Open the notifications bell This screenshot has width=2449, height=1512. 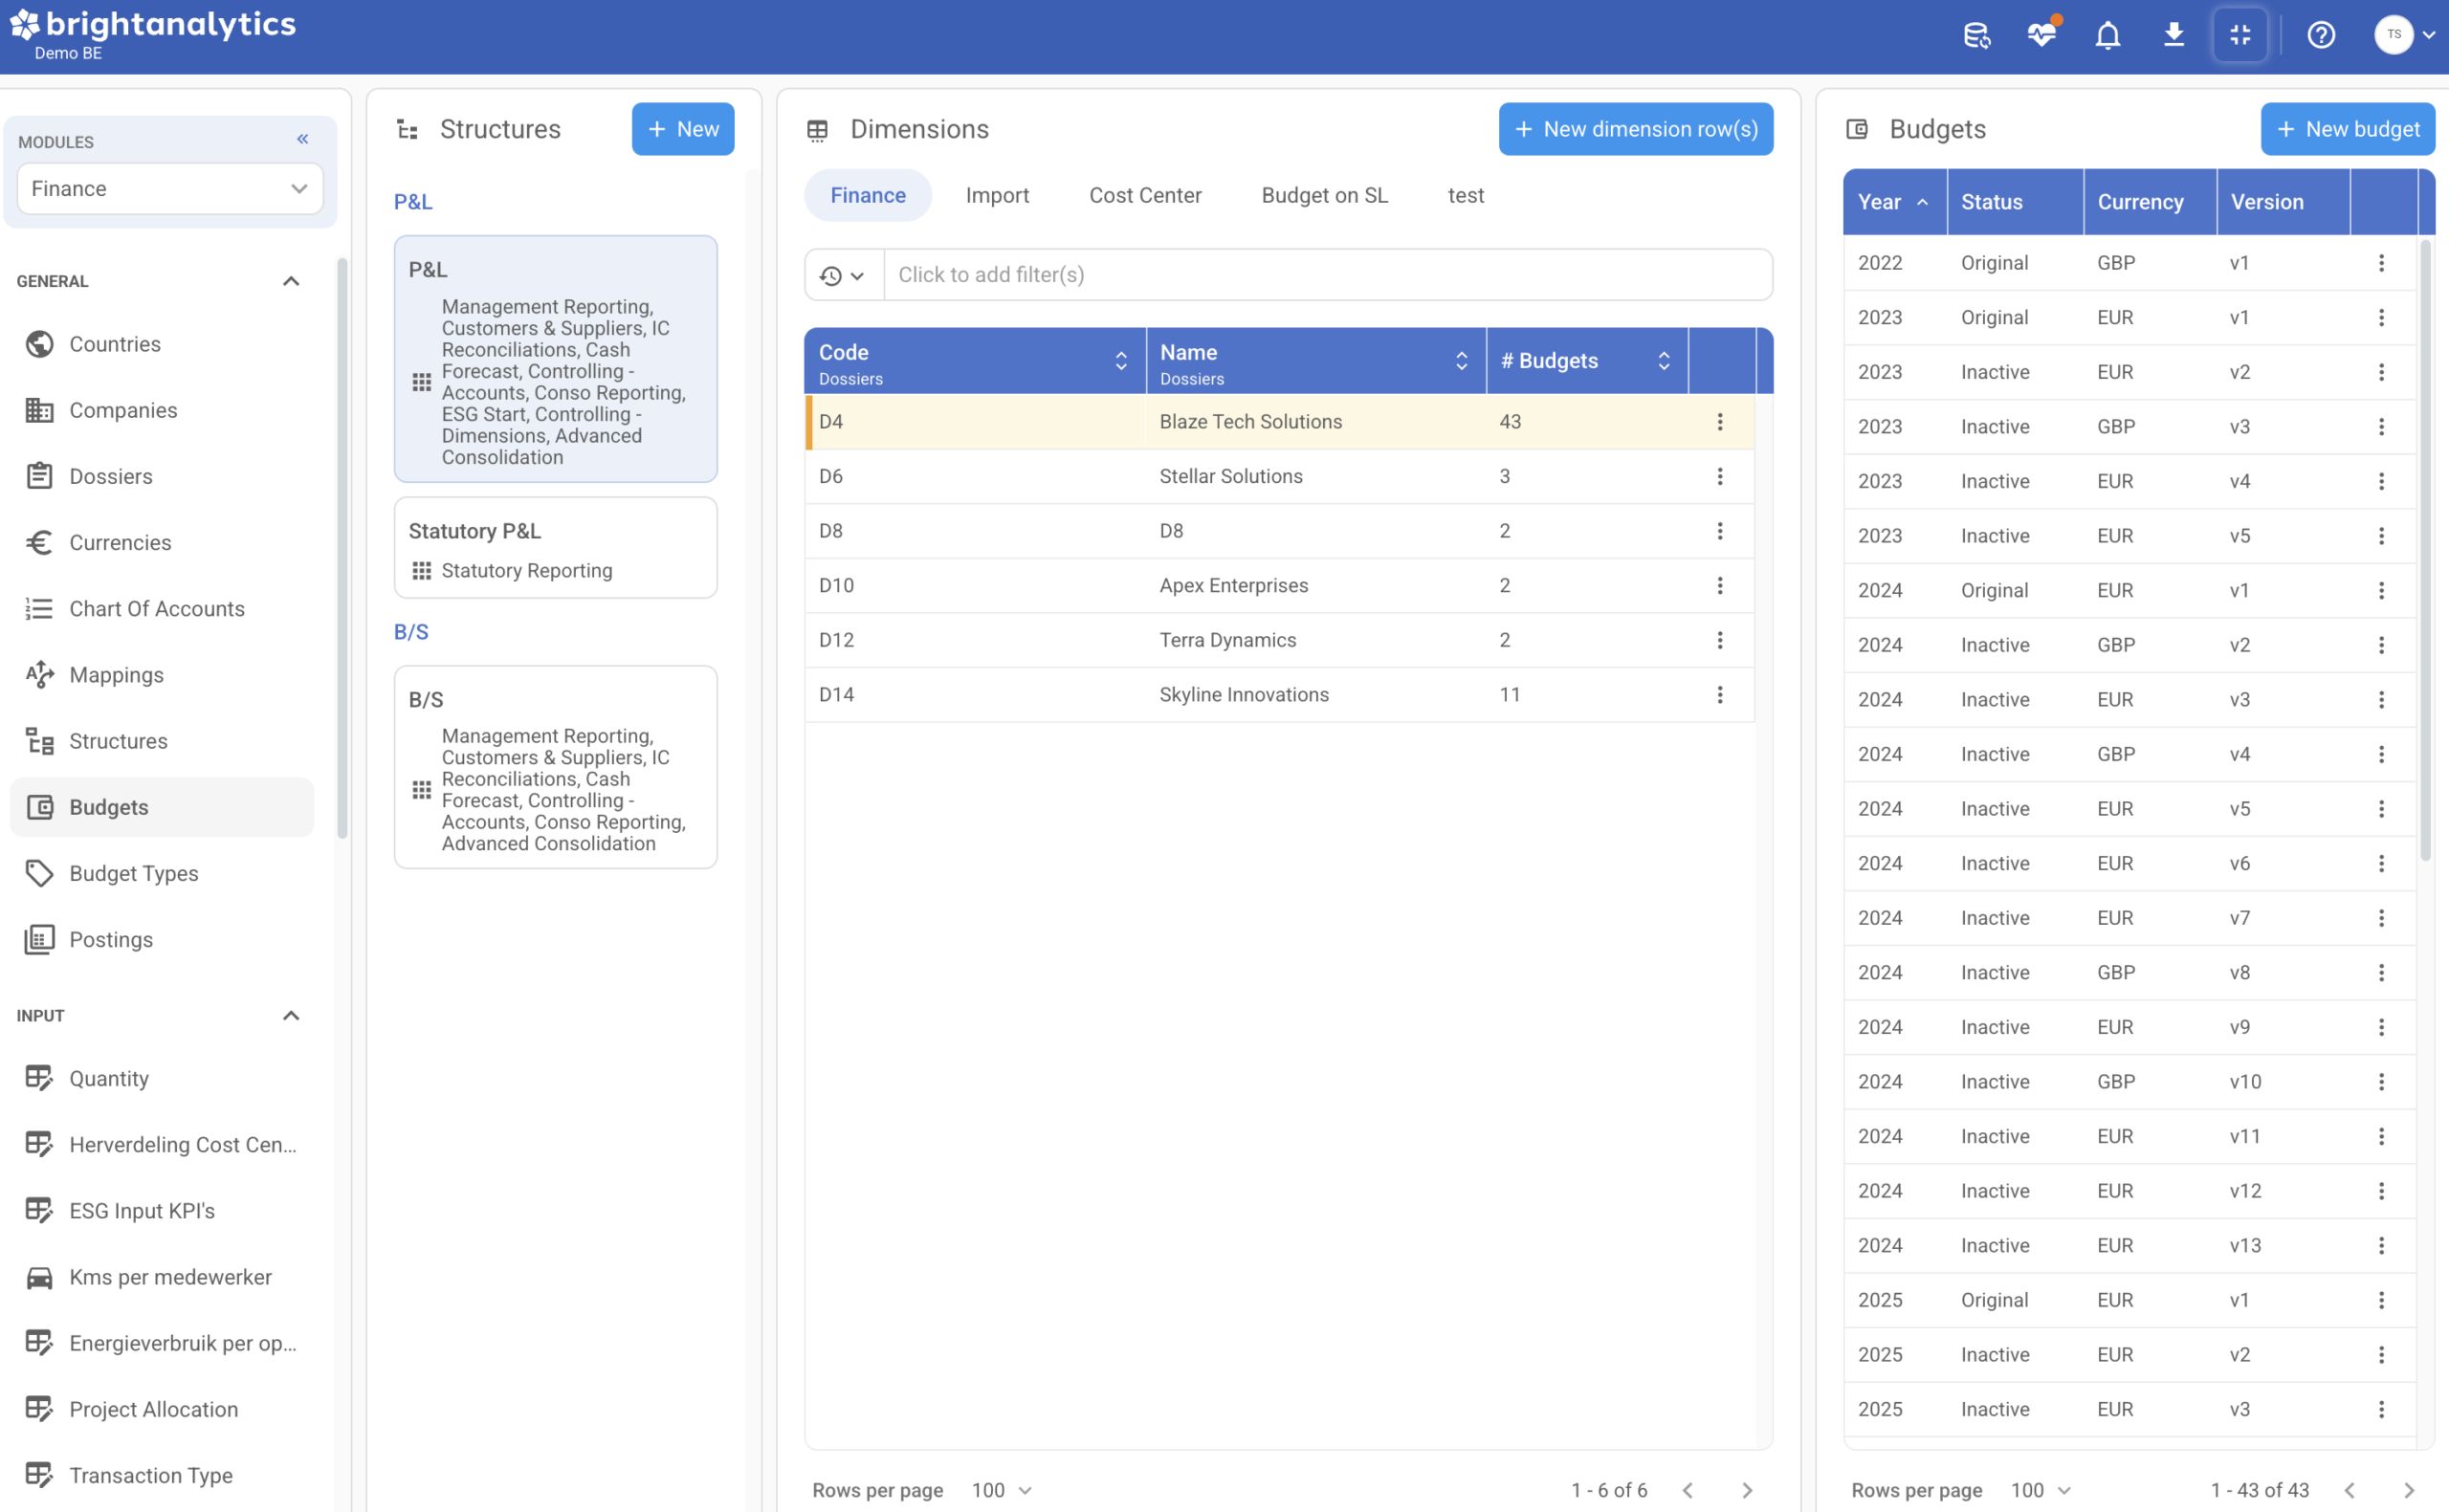pyautogui.click(x=2107, y=36)
